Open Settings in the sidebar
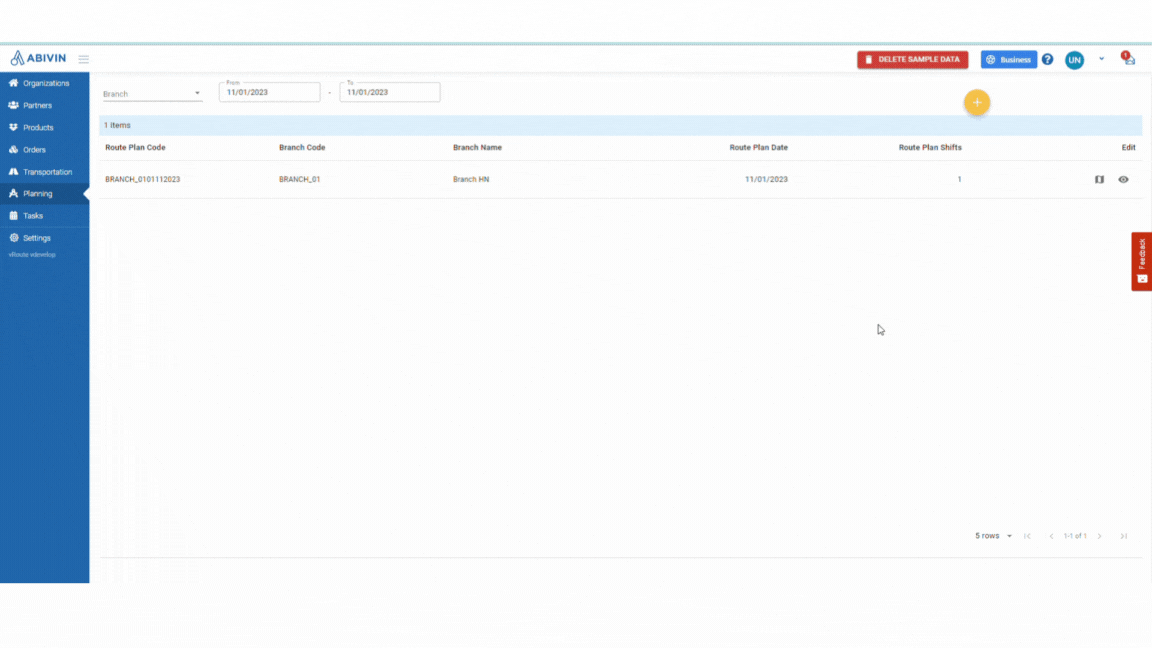 pos(44,237)
